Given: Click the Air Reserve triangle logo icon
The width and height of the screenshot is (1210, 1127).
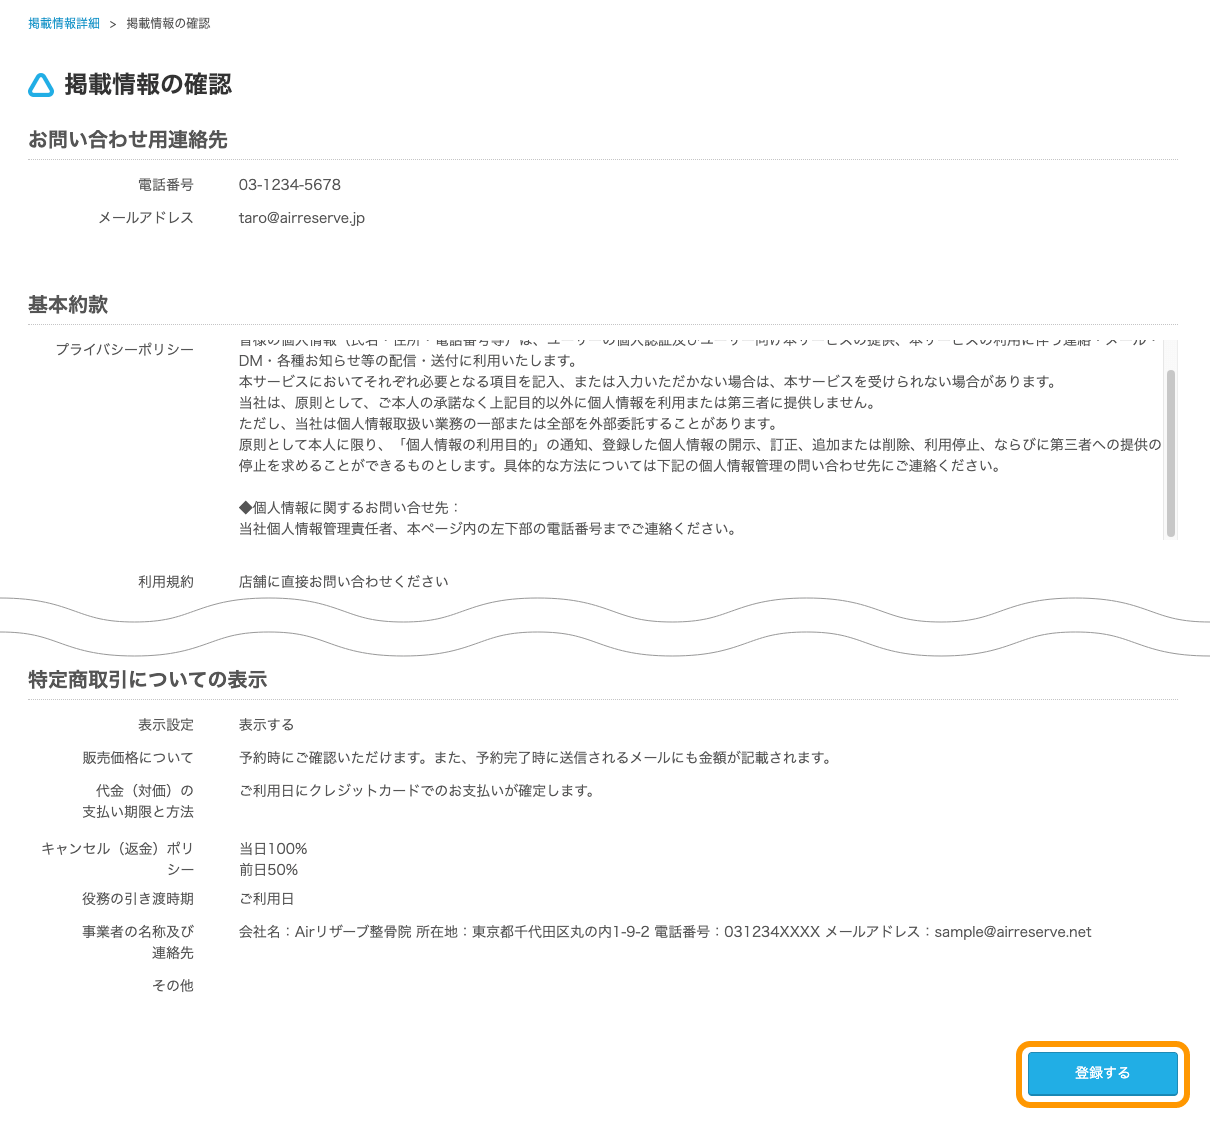Looking at the screenshot, I should pyautogui.click(x=40, y=85).
